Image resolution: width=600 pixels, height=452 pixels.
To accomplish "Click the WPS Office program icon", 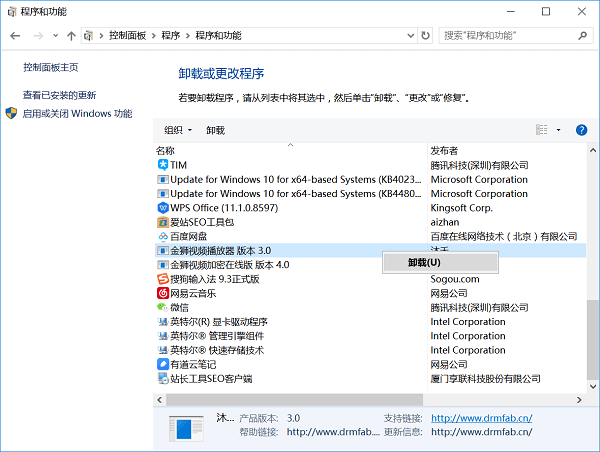I will 163,208.
